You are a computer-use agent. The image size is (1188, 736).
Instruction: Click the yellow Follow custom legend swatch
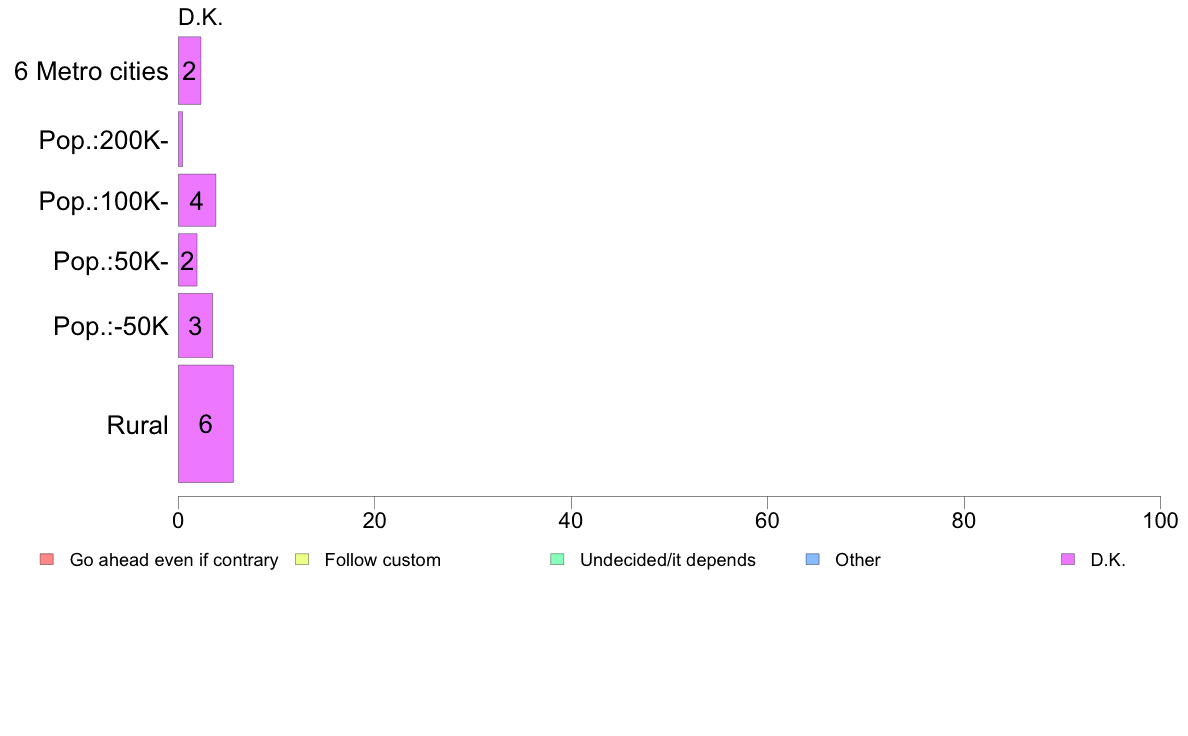tap(302, 559)
